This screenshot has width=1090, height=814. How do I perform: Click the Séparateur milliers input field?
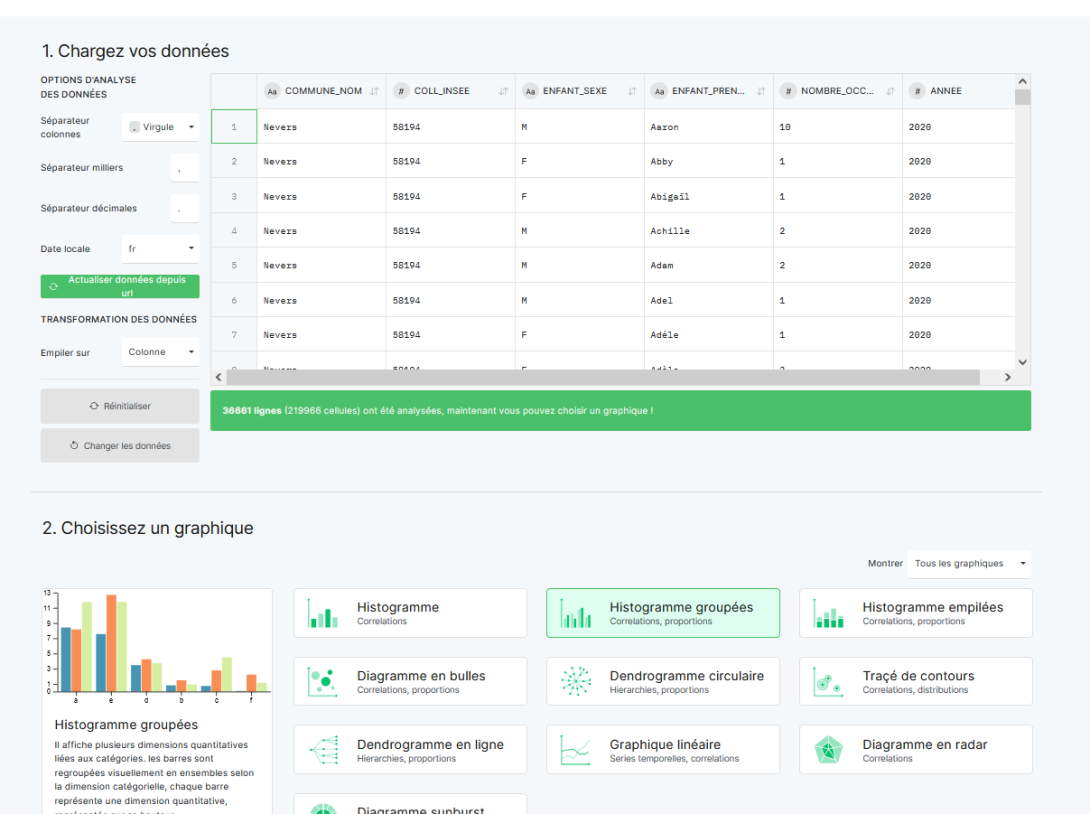pos(184,168)
